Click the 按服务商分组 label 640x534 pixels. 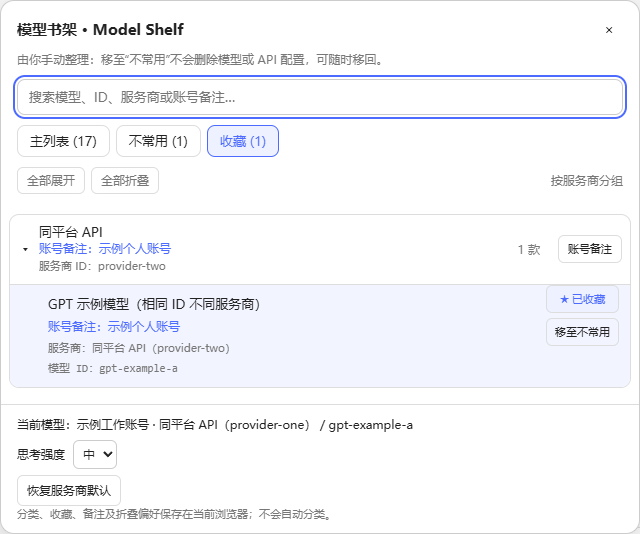pos(587,180)
